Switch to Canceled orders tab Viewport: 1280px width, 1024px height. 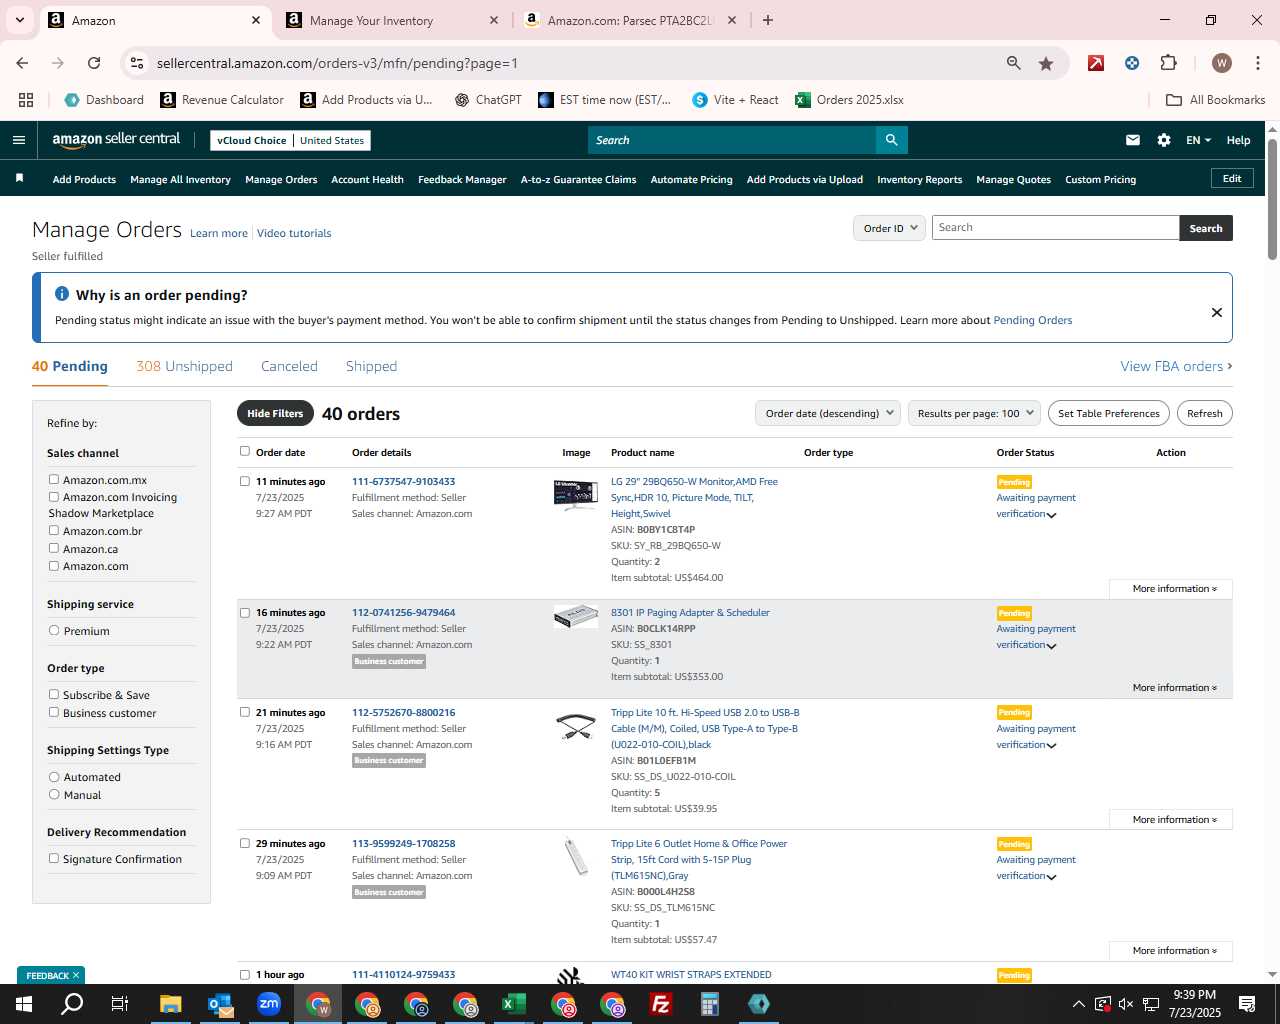point(289,366)
